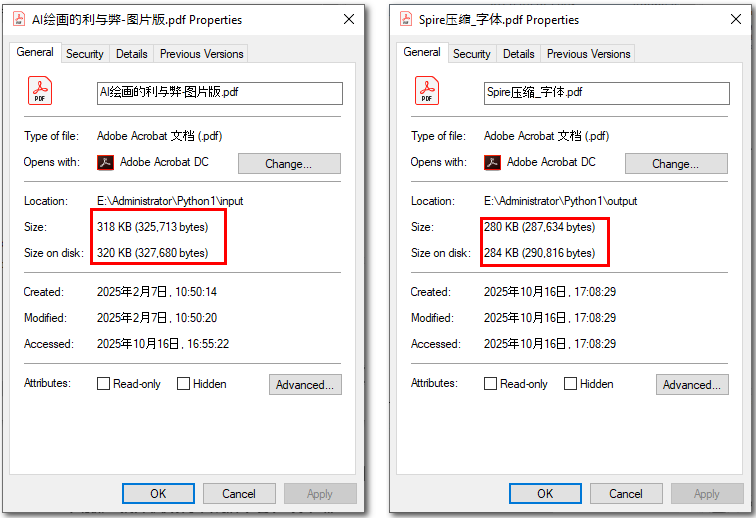This screenshot has width=756, height=518.
Task: Open Previous Versions tab in left dialog
Action: (201, 54)
